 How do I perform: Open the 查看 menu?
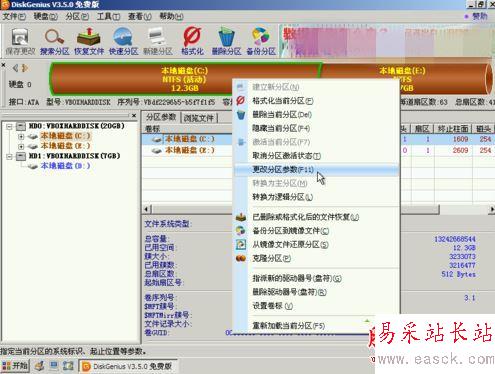coord(140,16)
